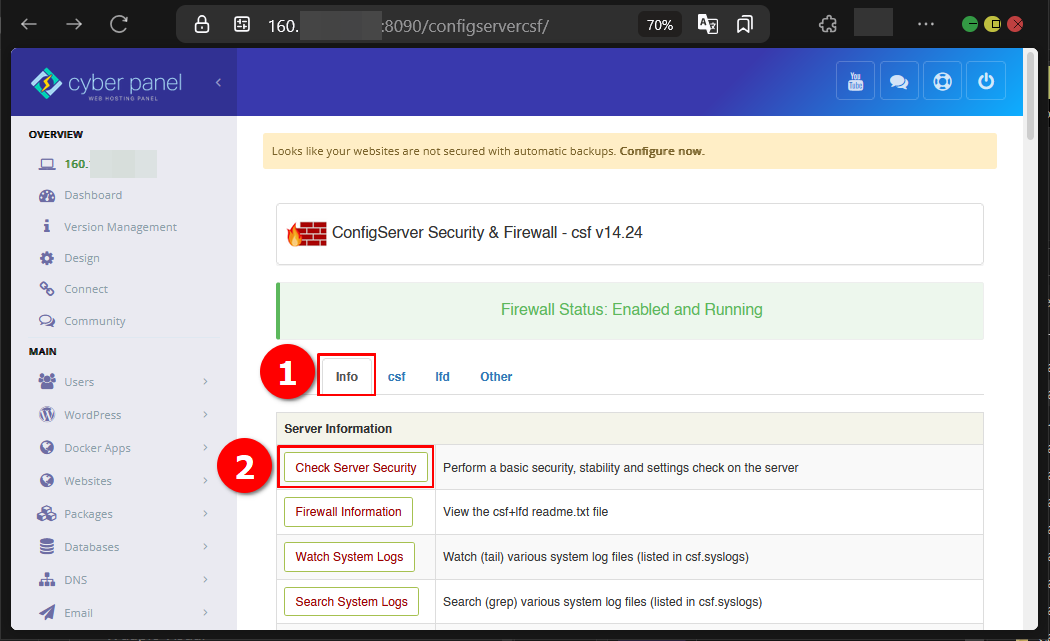
Task: Collapse the sidebar with the chevron
Action: pos(218,82)
